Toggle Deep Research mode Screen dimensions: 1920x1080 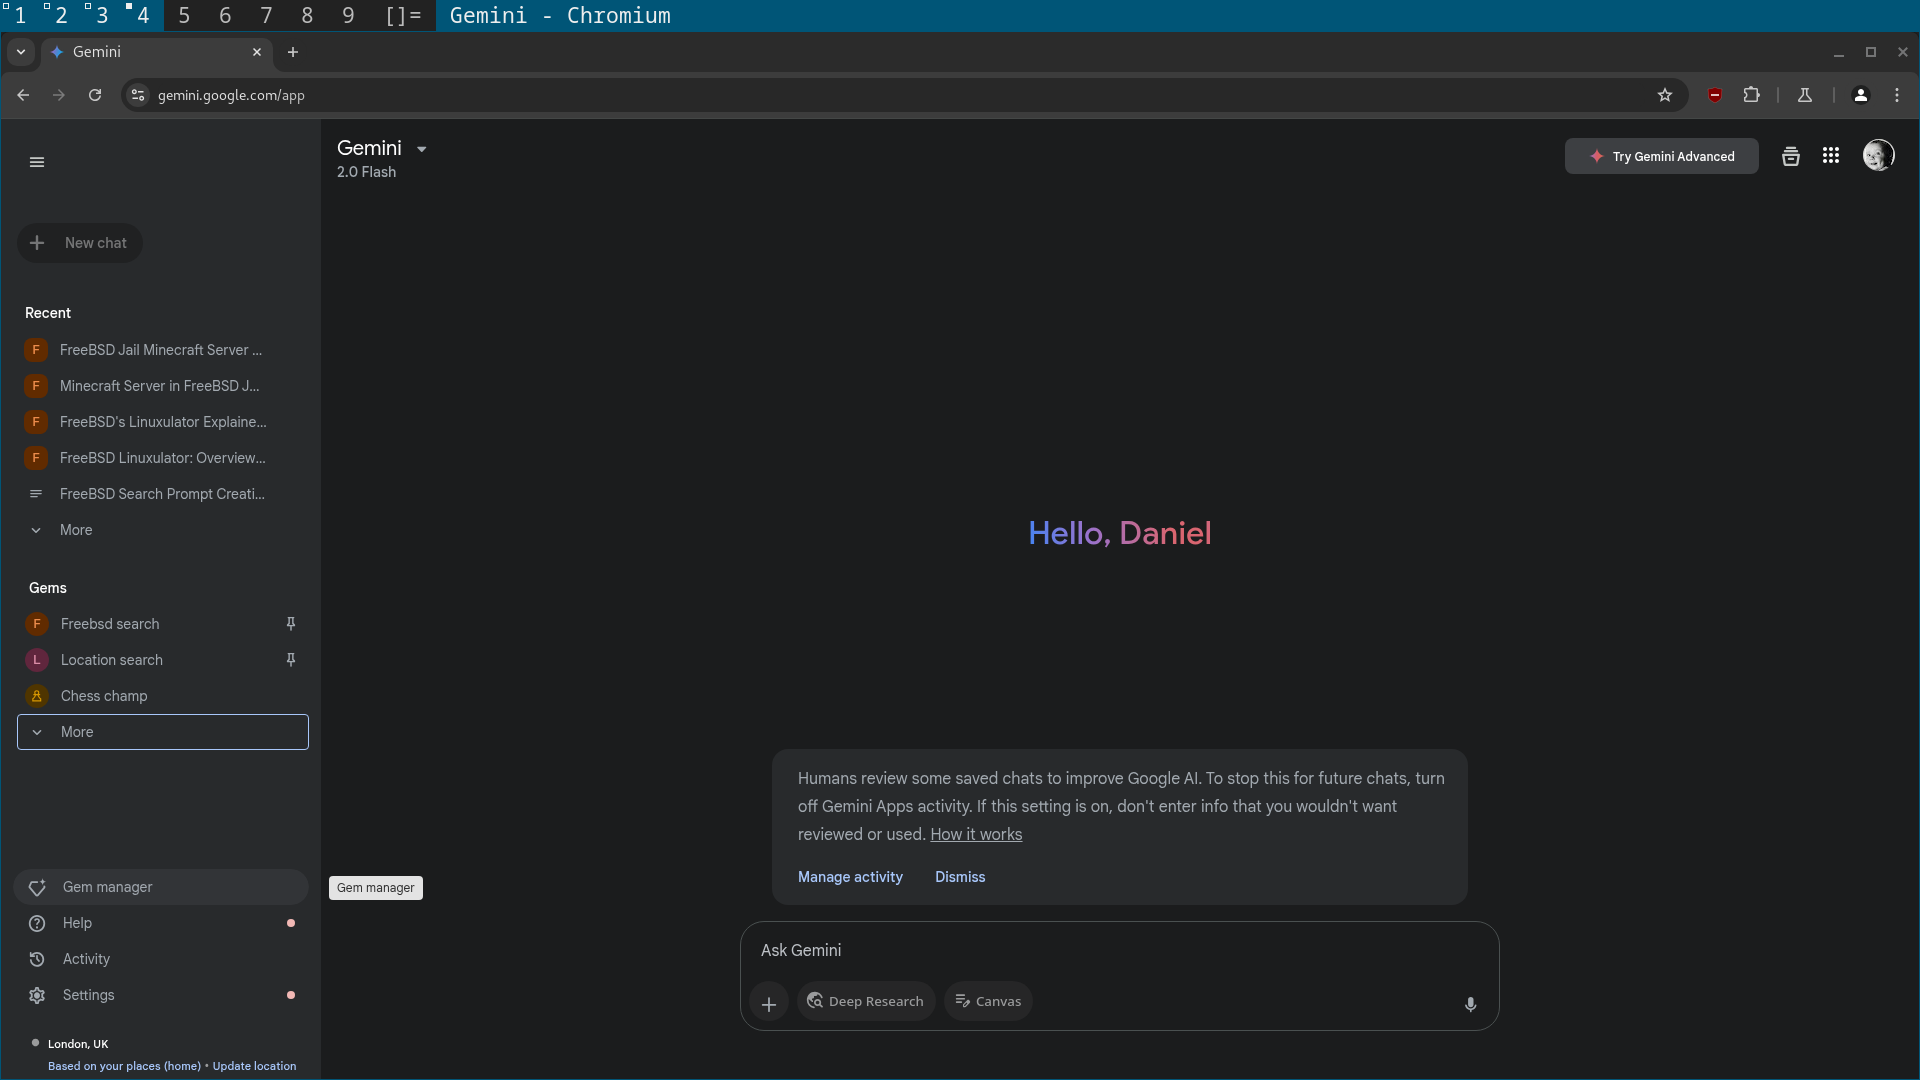pyautogui.click(x=866, y=1001)
